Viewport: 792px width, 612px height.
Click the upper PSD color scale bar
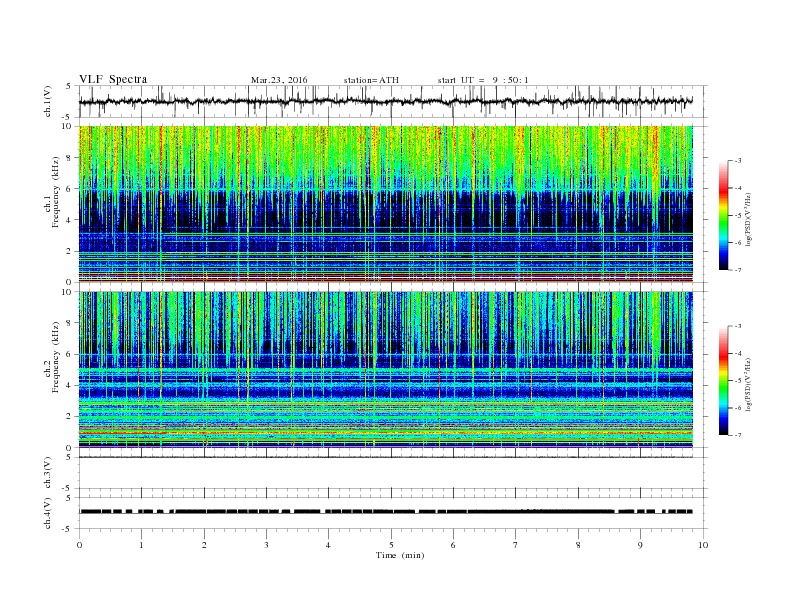coord(723,215)
